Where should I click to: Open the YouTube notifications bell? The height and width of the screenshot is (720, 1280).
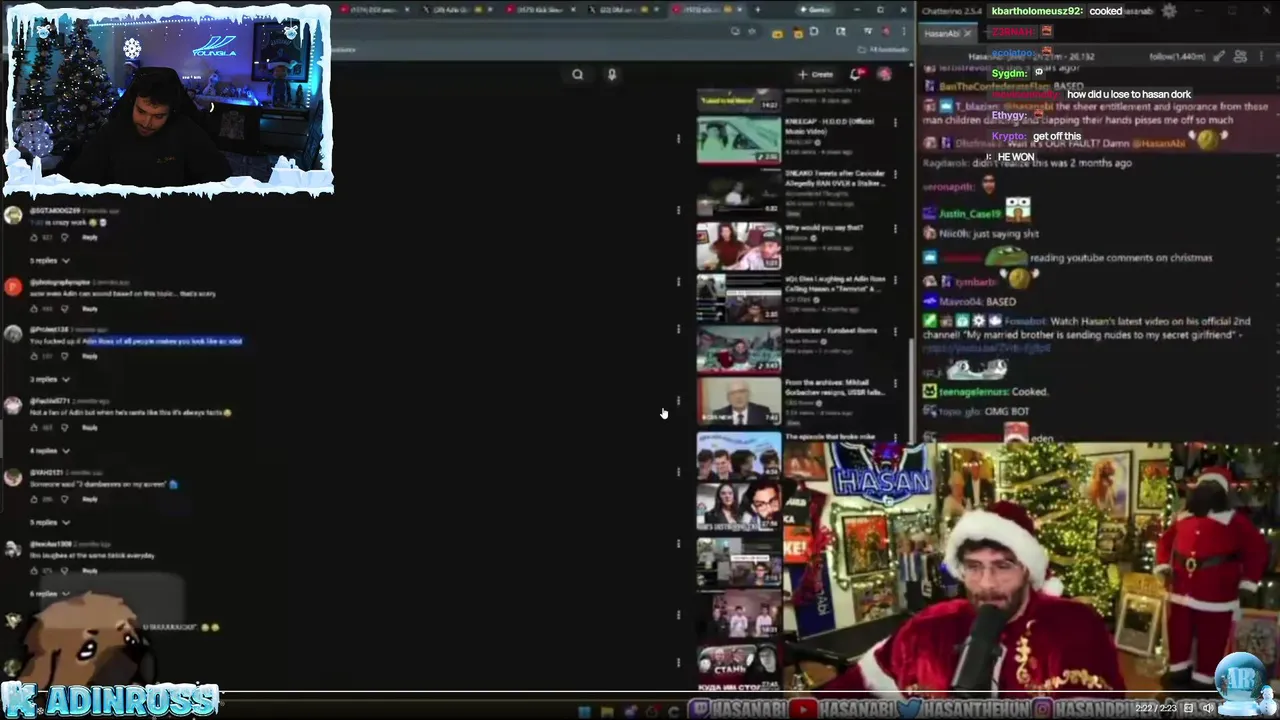point(857,74)
